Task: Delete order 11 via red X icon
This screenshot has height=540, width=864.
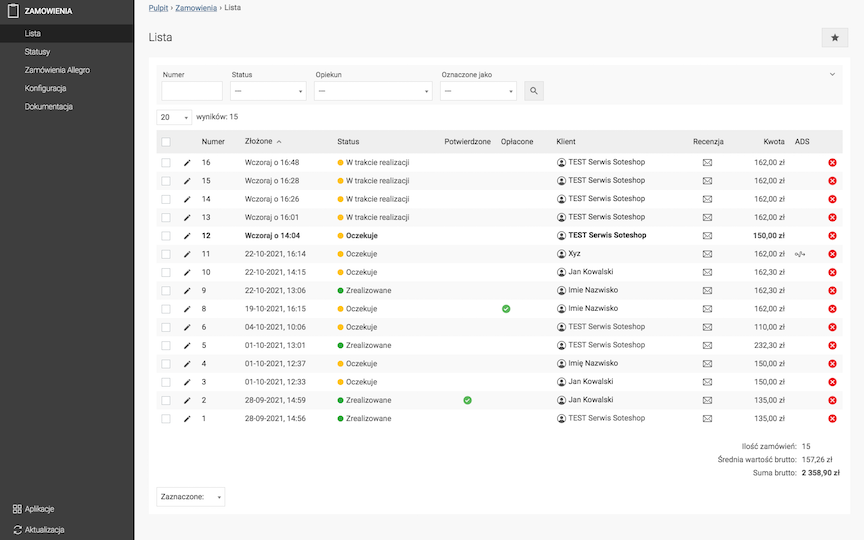Action: (x=832, y=254)
